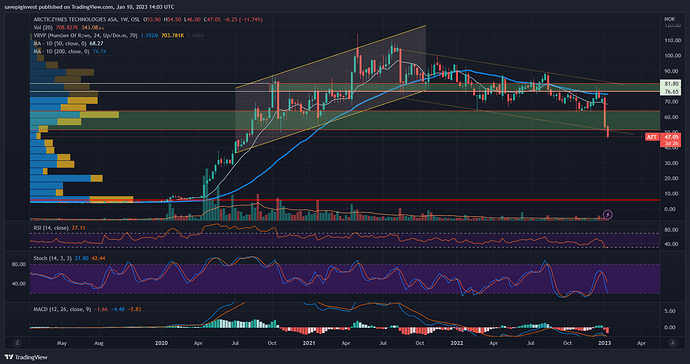Click the RSI (14, close) legend
The height and width of the screenshot is (364, 690).
[x=51, y=228]
